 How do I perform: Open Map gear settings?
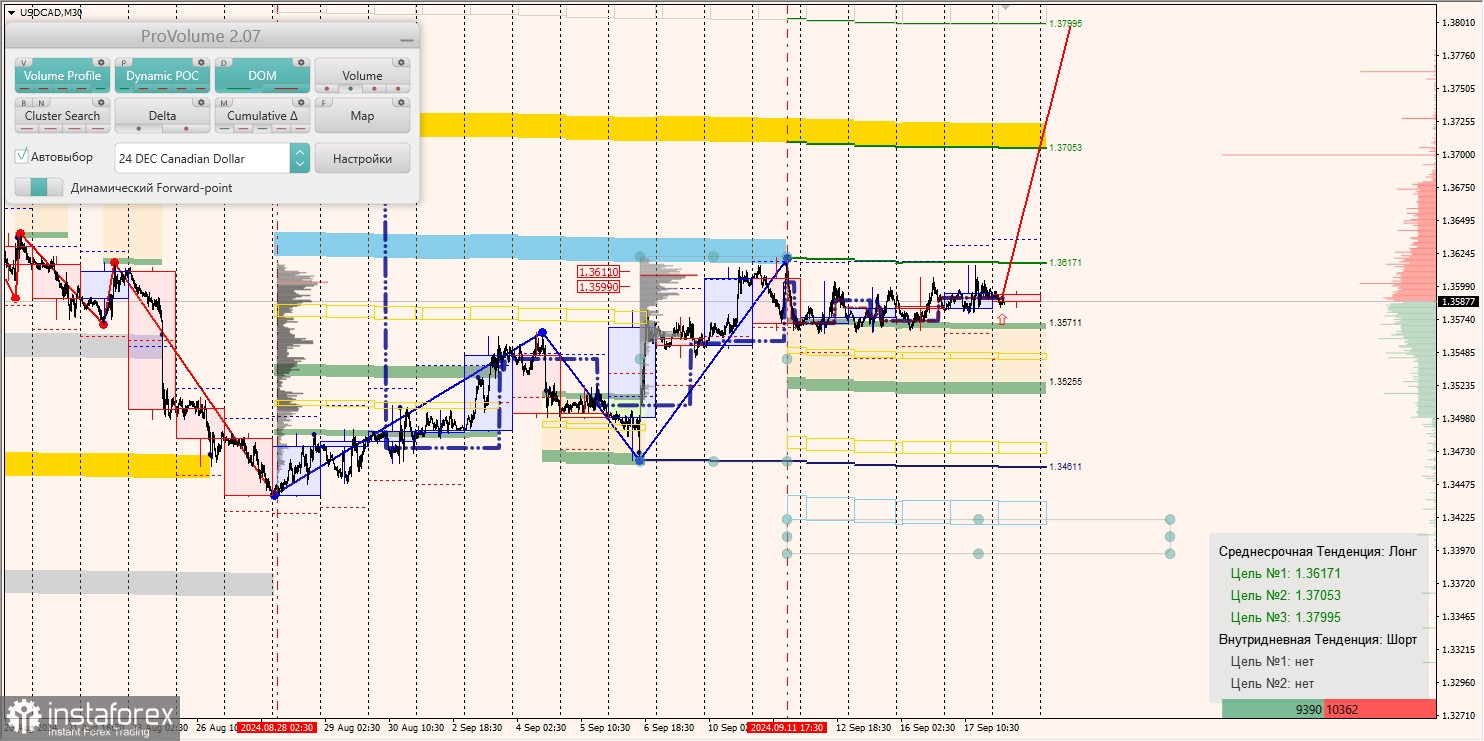401,102
